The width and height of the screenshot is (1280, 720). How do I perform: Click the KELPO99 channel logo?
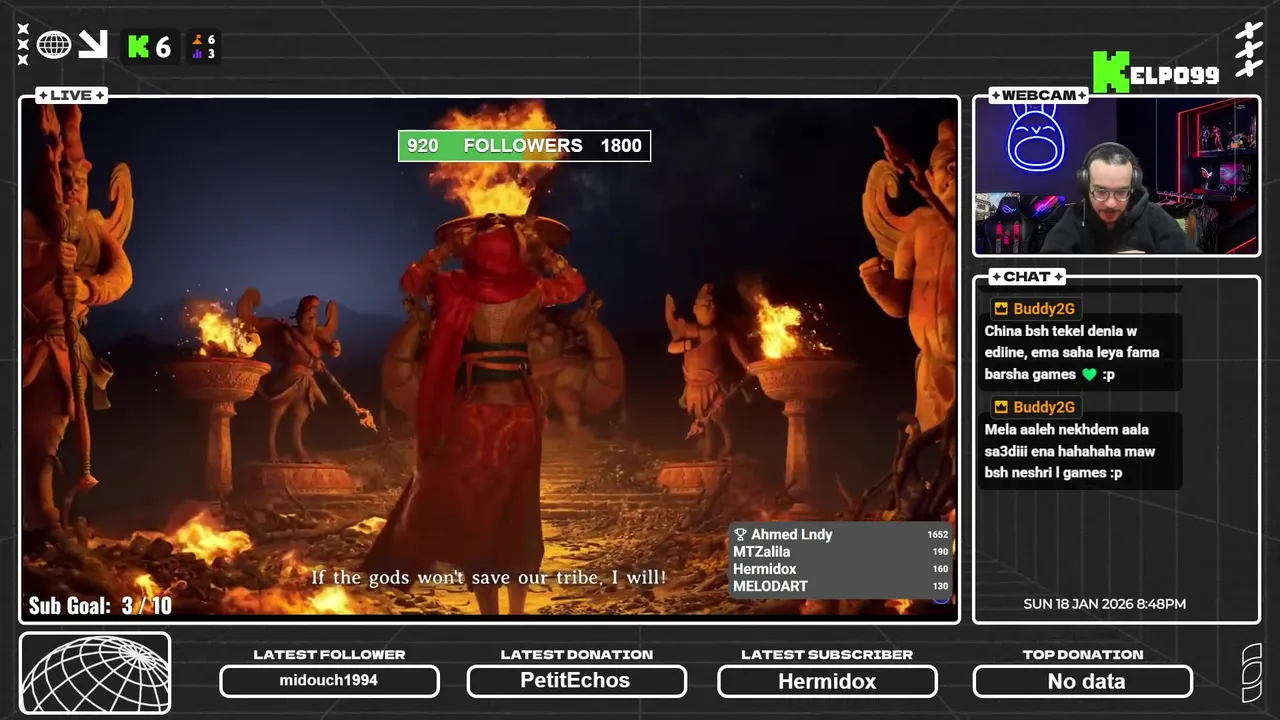point(1156,73)
